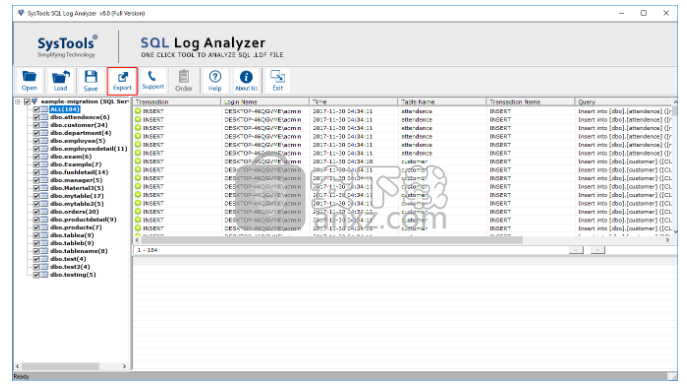Toggle dbo.products(7) checkbox

click(36, 228)
